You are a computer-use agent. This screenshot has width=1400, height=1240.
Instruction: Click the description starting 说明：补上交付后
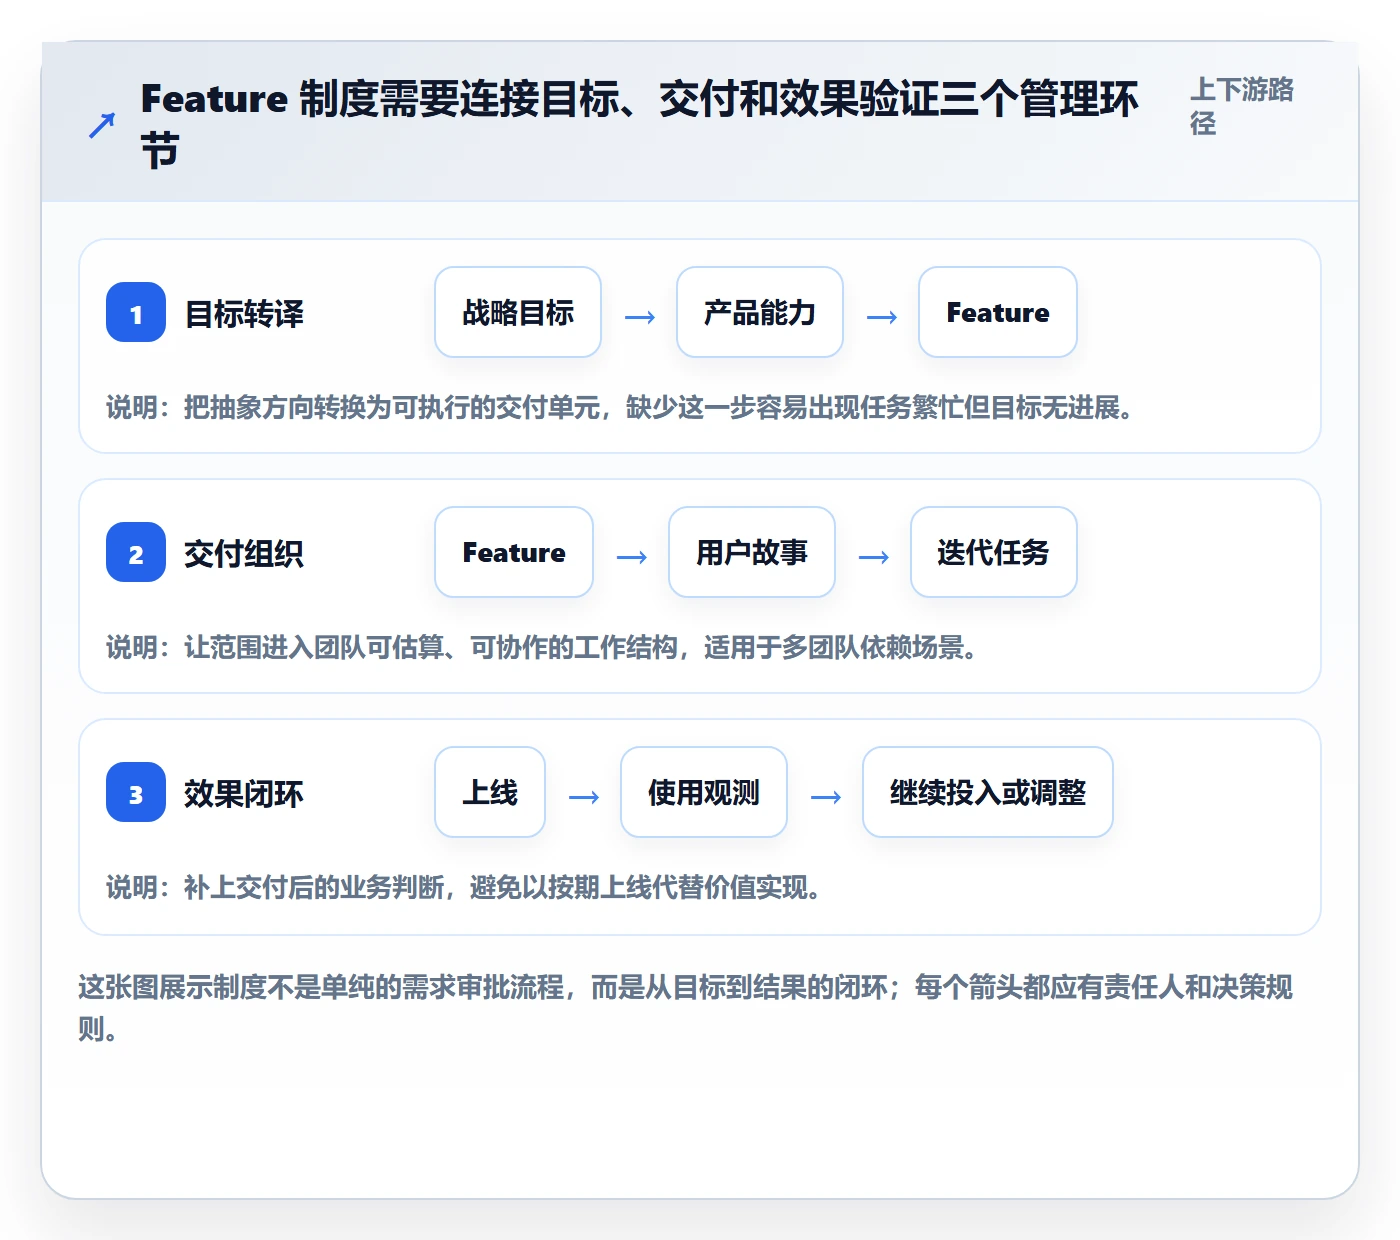[x=464, y=888]
